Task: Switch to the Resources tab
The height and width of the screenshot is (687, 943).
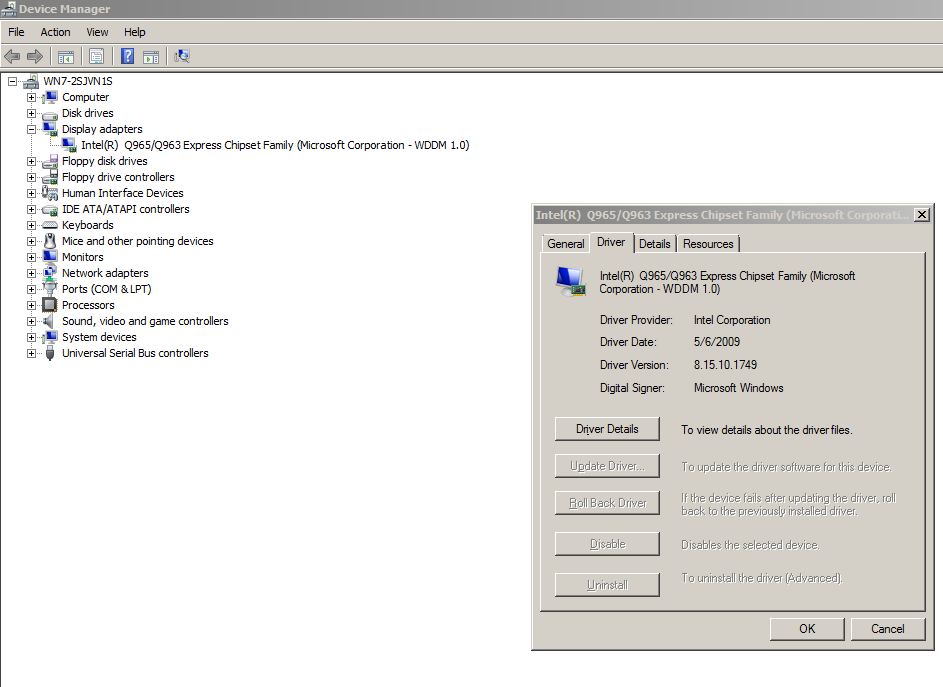Action: pos(708,244)
